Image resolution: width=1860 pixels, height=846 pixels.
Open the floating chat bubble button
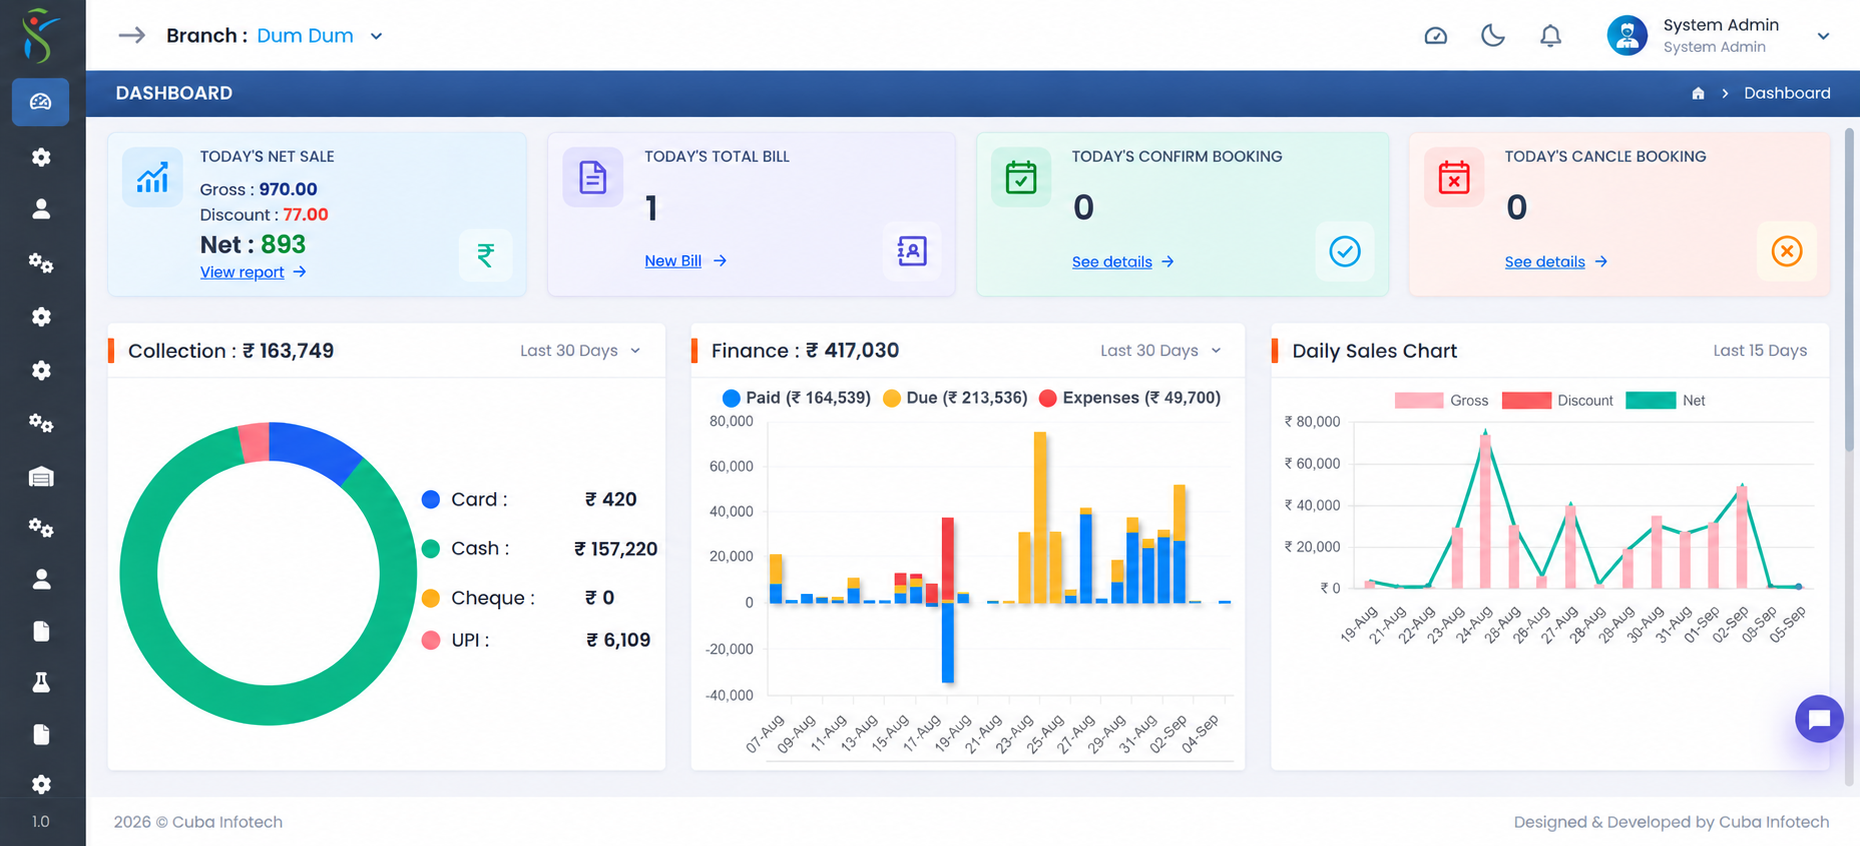(1819, 719)
